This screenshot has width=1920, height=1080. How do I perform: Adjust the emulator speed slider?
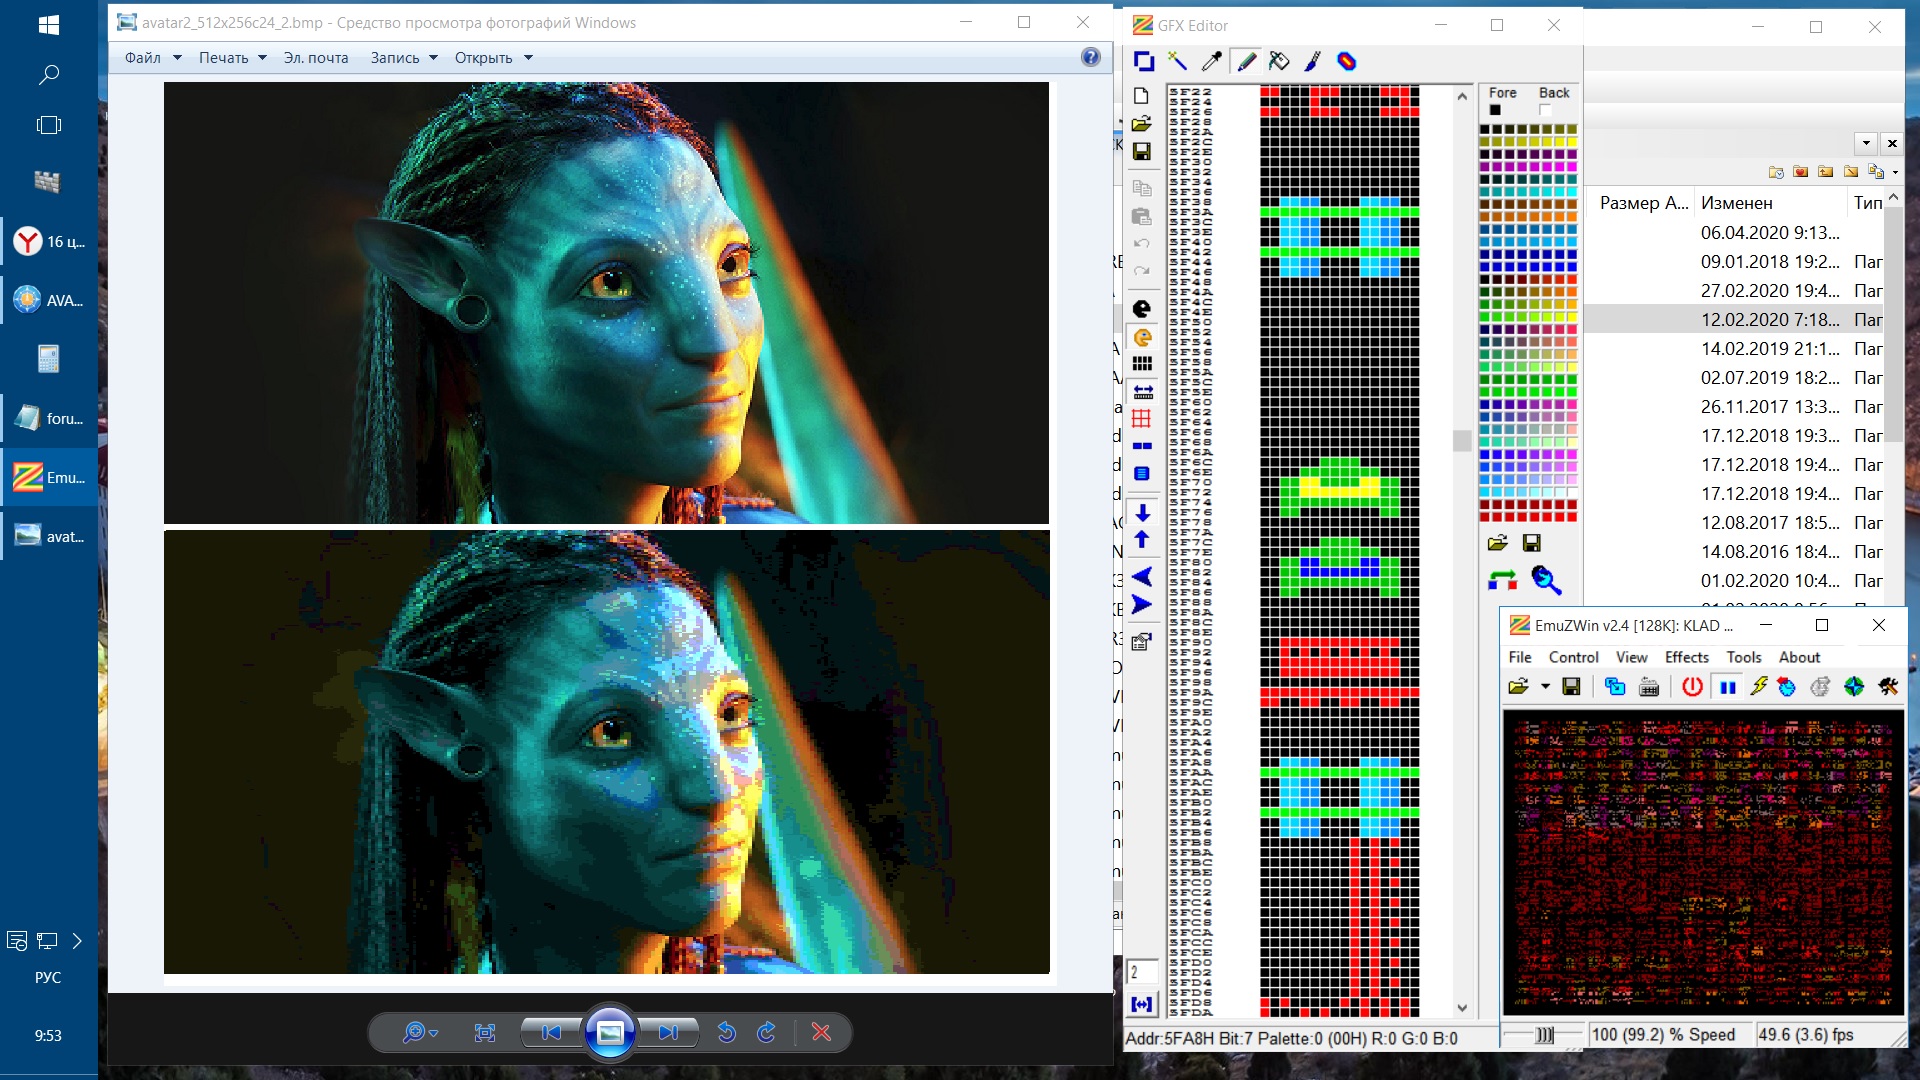[x=1544, y=1035]
